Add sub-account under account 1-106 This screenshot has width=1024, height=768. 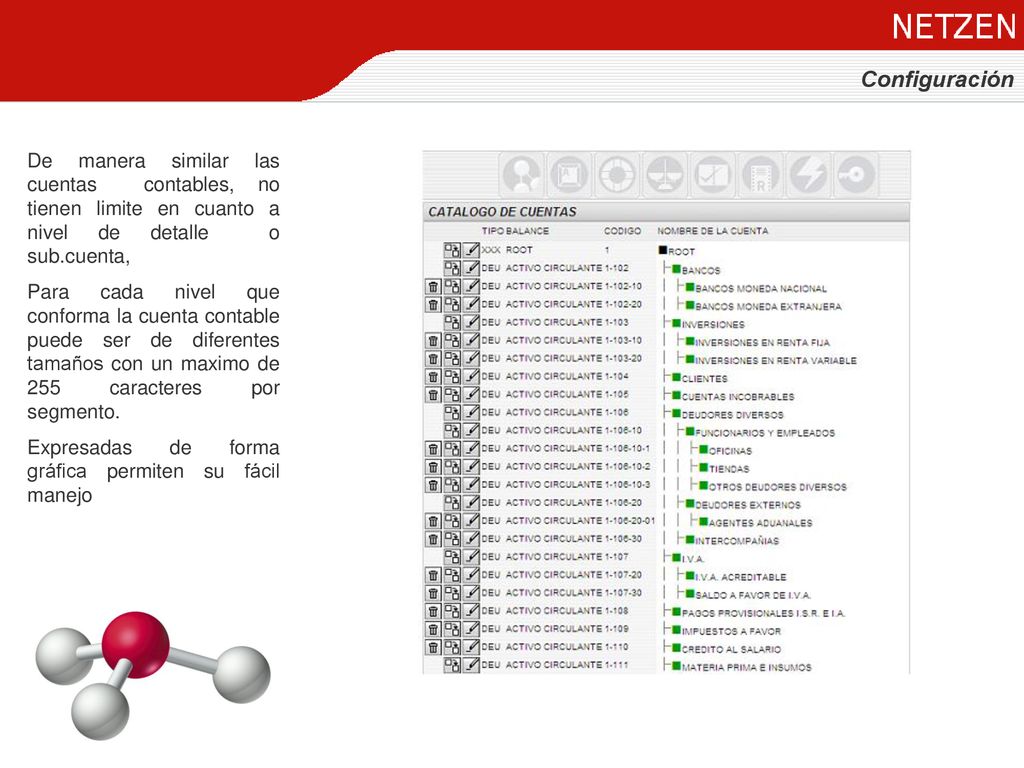[452, 413]
